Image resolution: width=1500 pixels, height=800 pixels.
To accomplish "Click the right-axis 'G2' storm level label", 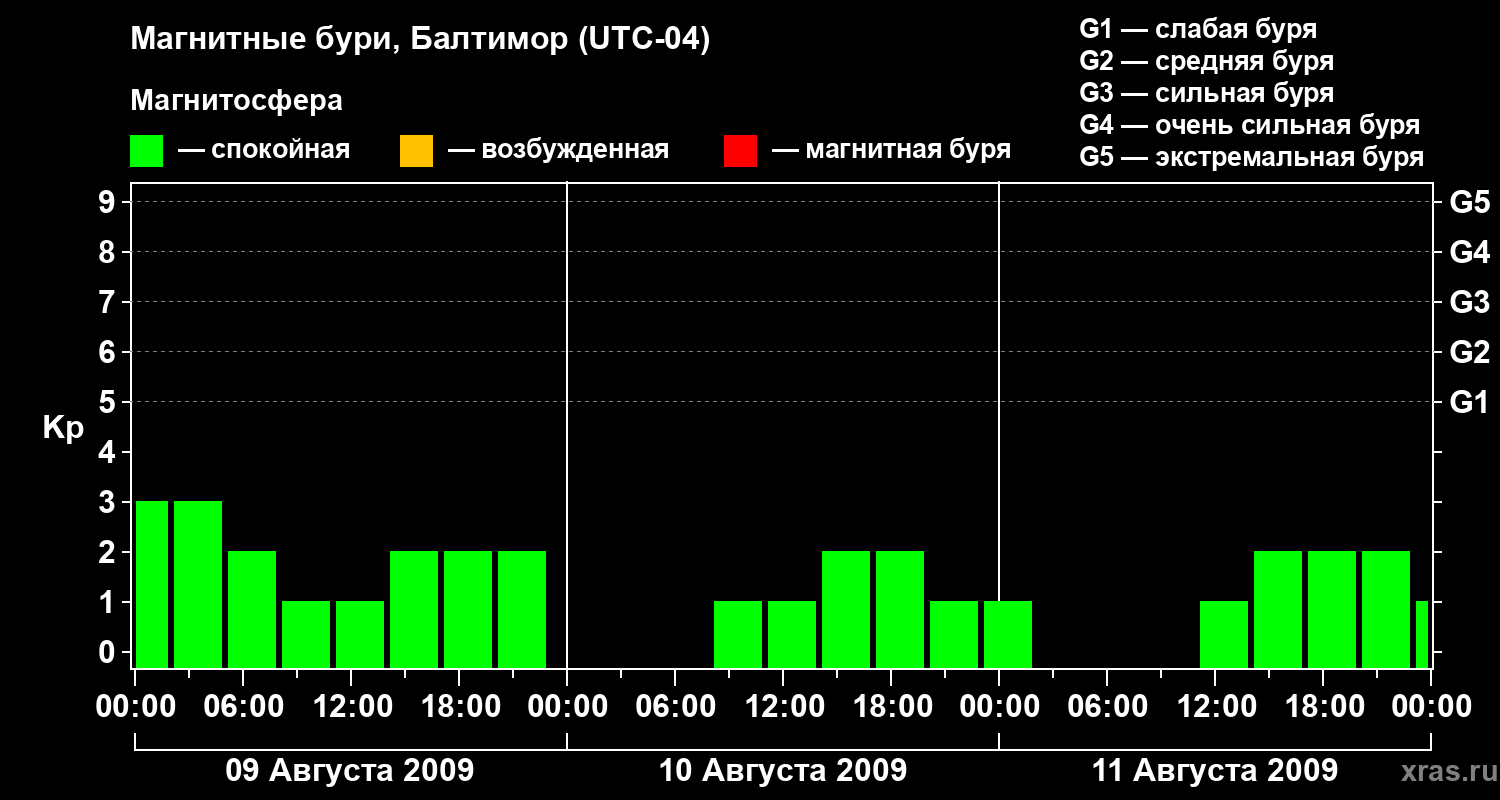I will [1469, 352].
